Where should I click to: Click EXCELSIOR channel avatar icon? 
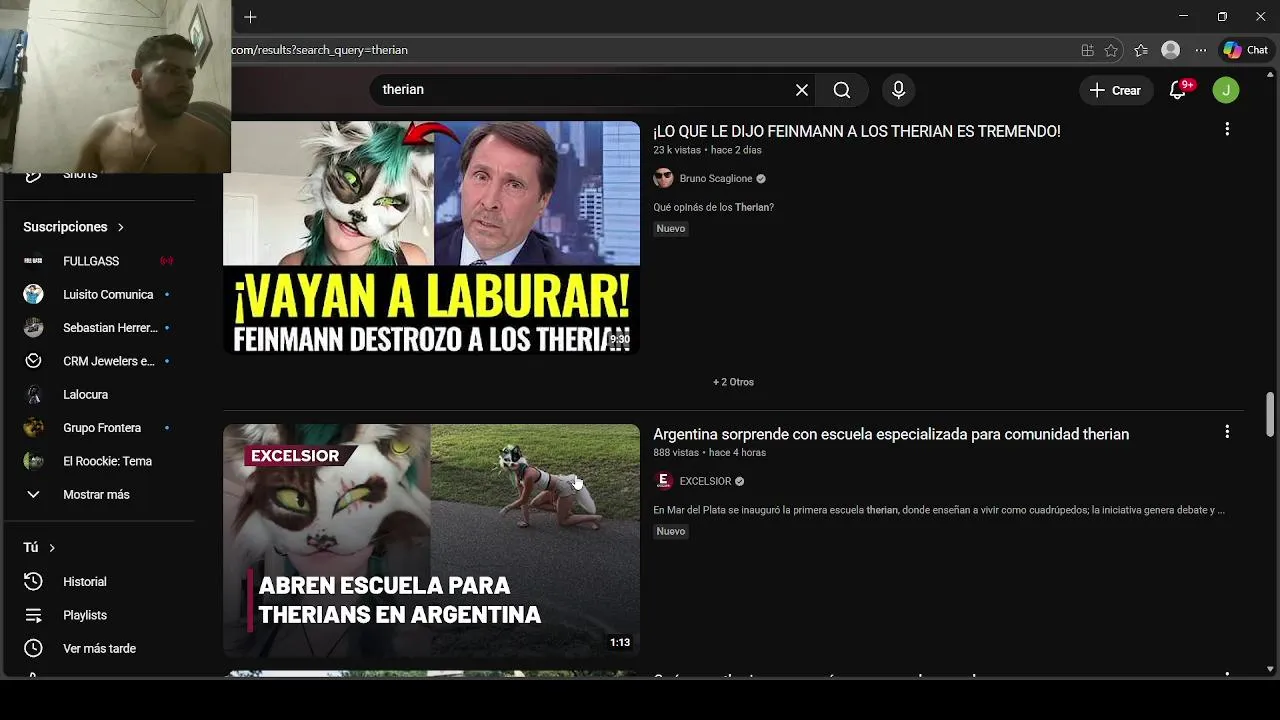(663, 481)
